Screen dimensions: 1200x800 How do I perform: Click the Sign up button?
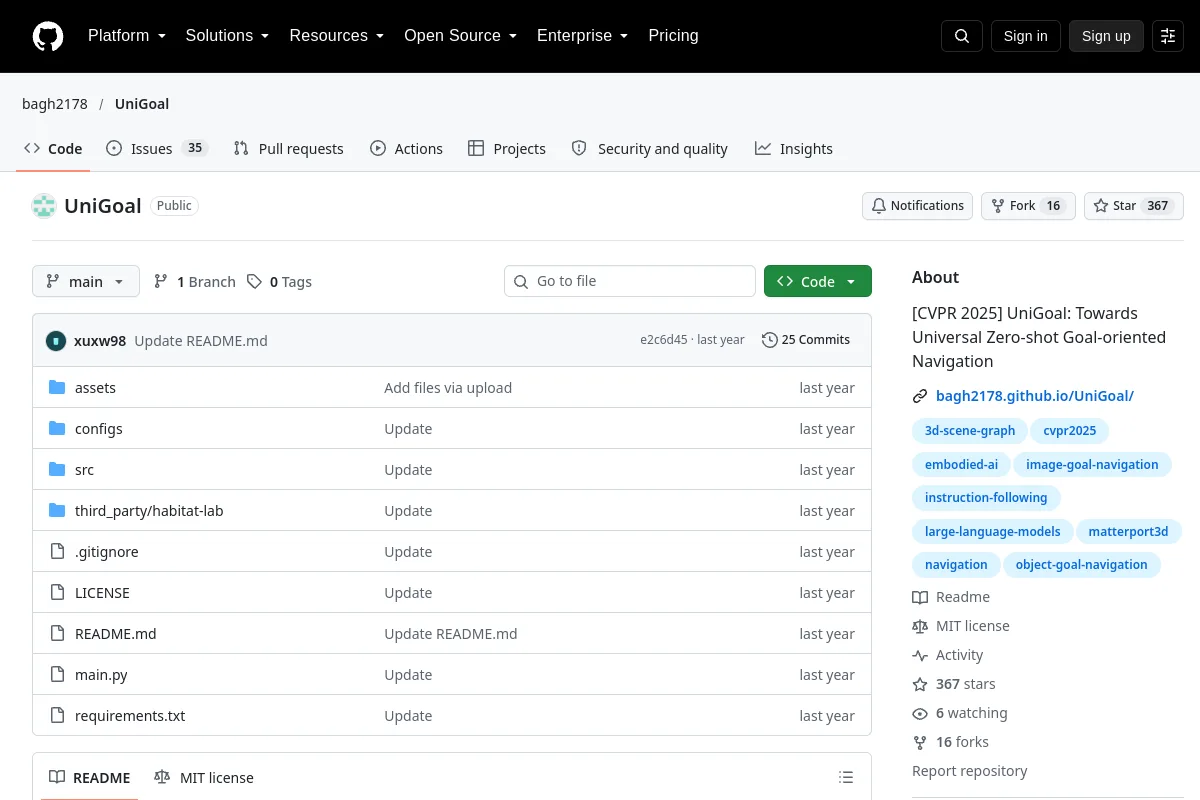1106,36
